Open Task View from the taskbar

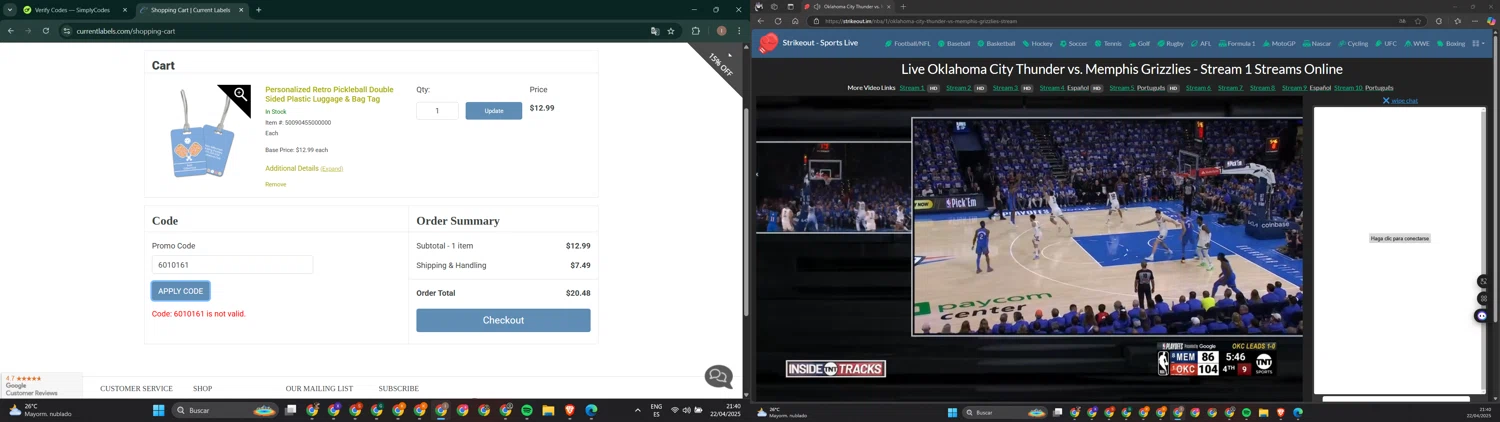click(291, 410)
